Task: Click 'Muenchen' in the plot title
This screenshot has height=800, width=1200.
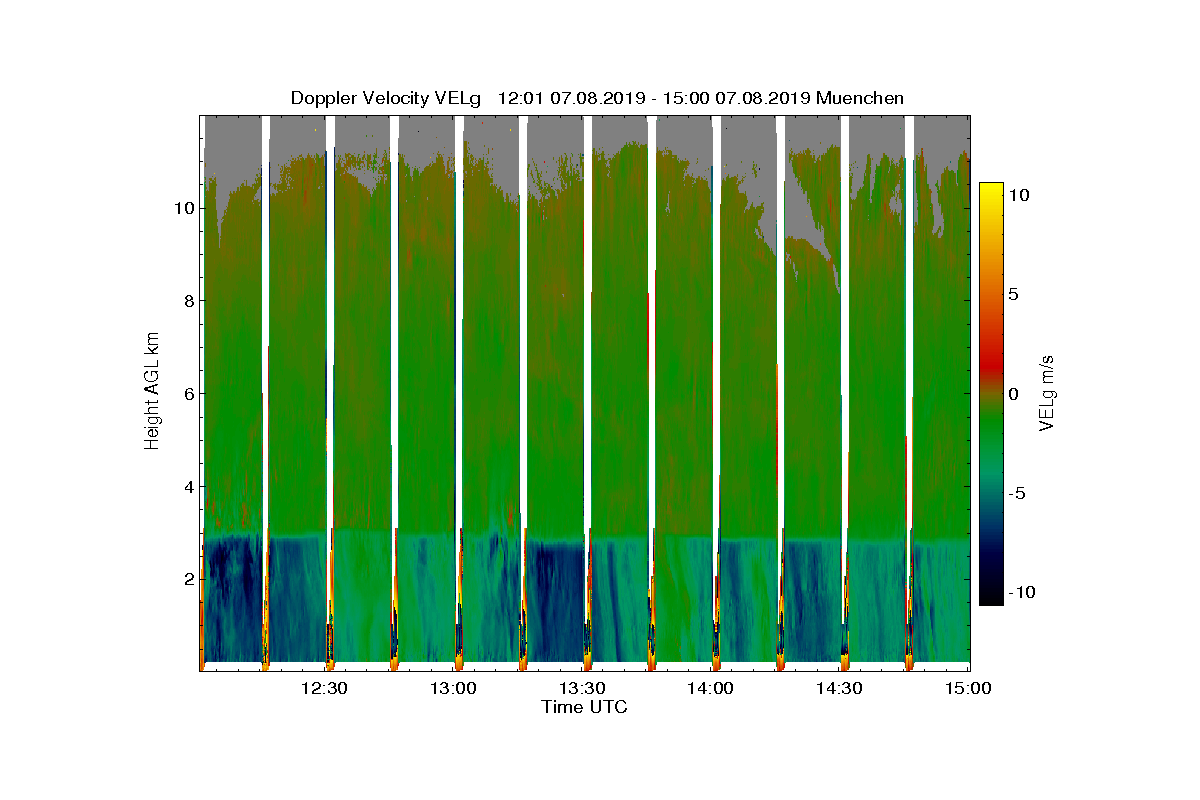Action: click(861, 98)
